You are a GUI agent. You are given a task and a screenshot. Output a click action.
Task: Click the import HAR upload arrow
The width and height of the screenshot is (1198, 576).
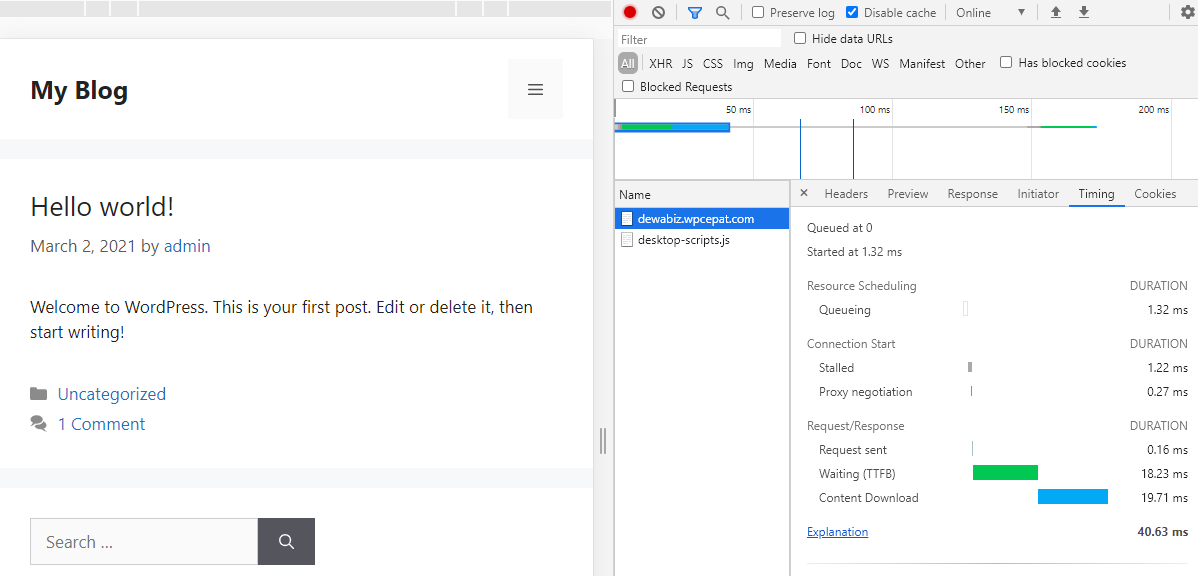click(1055, 12)
